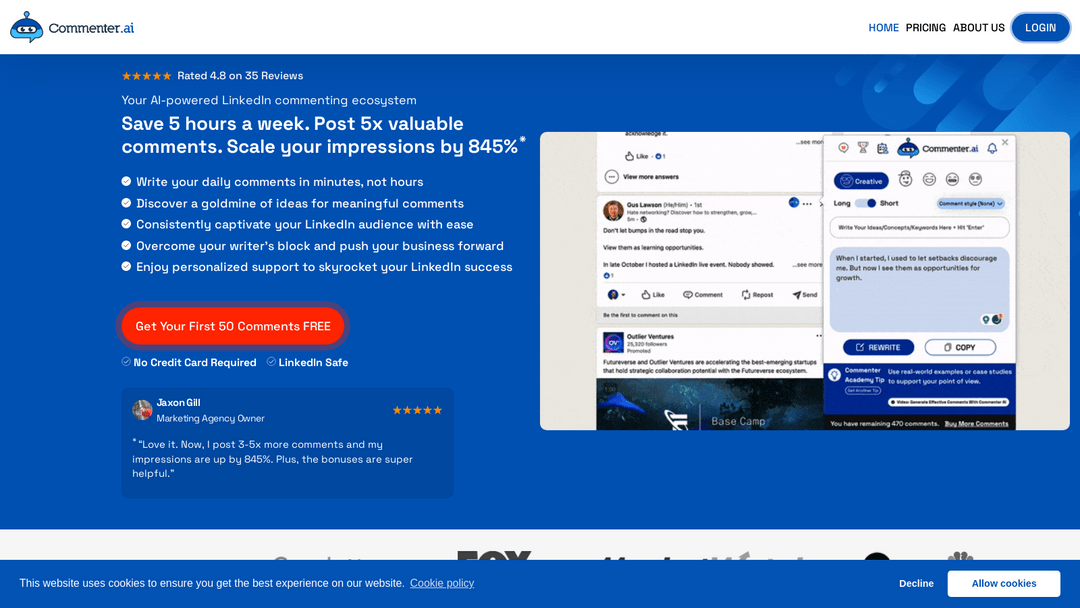
Task: Click View more answers in LinkedIn feed
Action: pos(650,177)
